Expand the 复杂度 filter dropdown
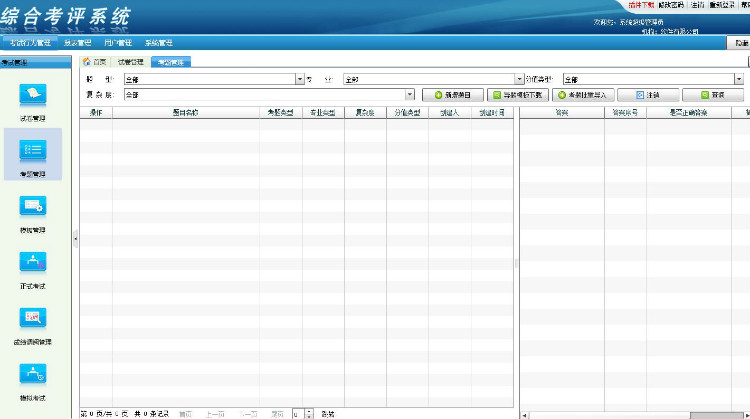The width and height of the screenshot is (750, 419). coord(409,95)
